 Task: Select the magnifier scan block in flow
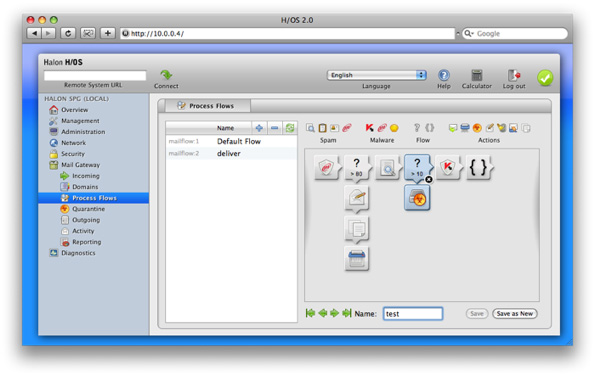point(388,167)
